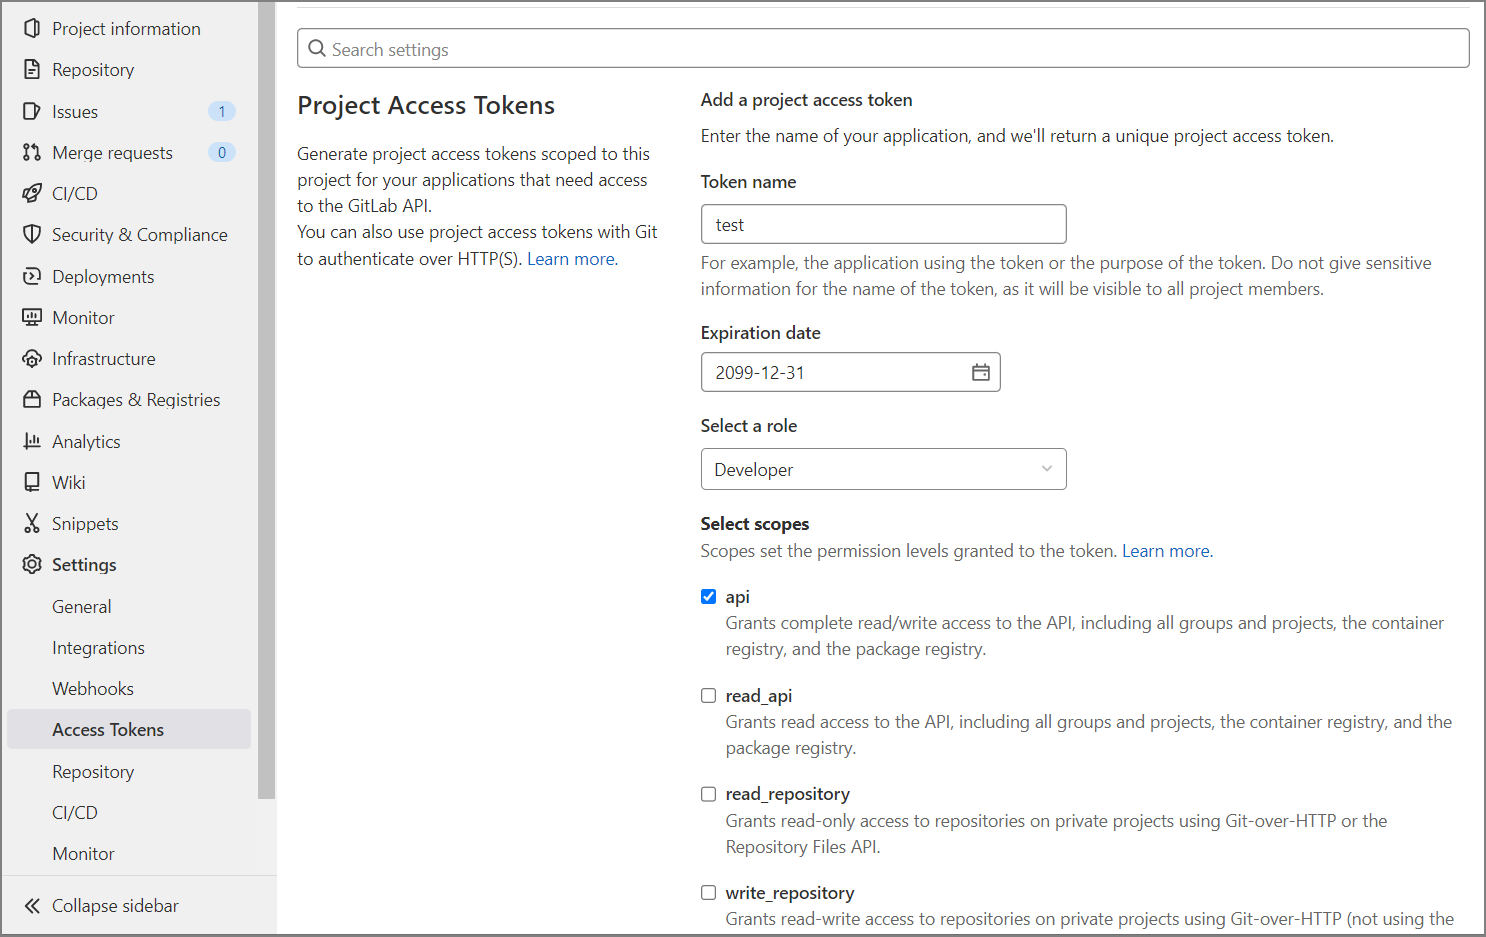Click the Monitor screen icon in main sidebar
This screenshot has height=937, width=1486.
click(x=32, y=317)
